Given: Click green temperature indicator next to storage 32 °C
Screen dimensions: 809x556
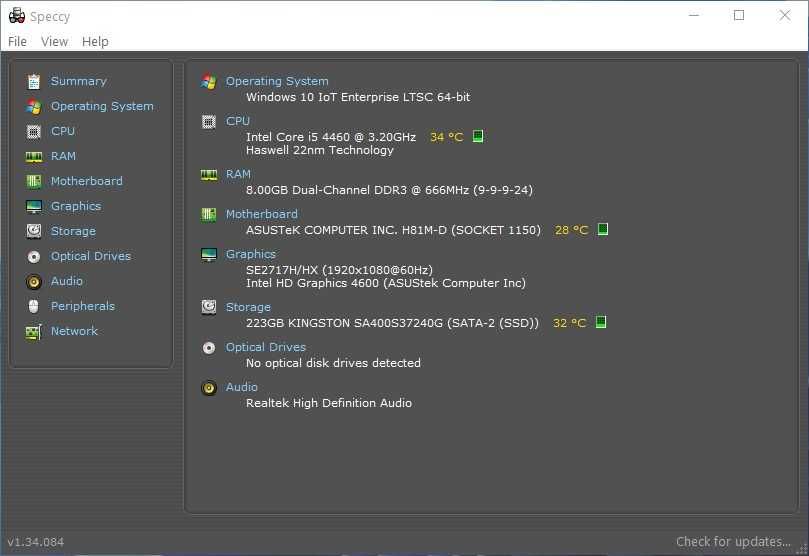Looking at the screenshot, I should [x=601, y=322].
